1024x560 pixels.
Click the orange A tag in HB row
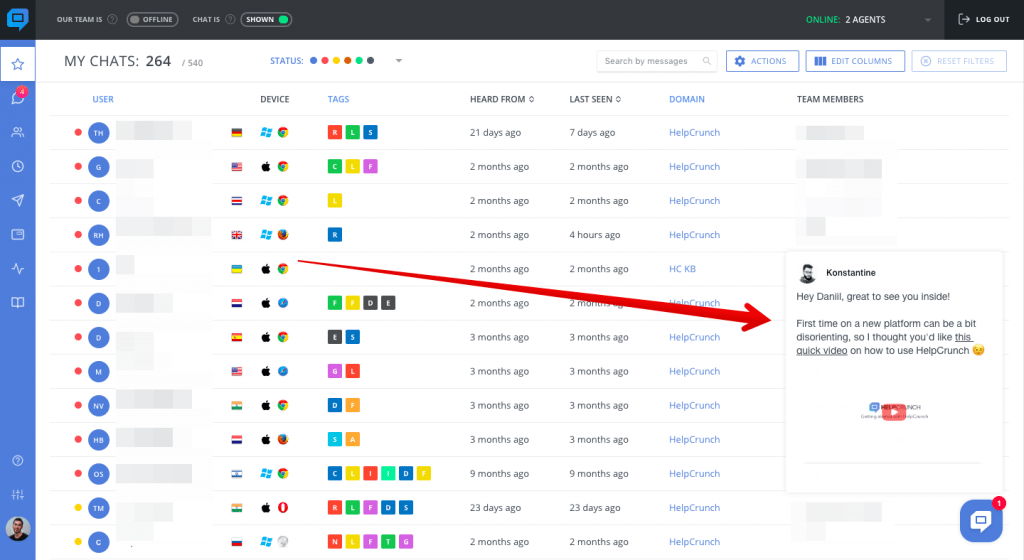[353, 439]
